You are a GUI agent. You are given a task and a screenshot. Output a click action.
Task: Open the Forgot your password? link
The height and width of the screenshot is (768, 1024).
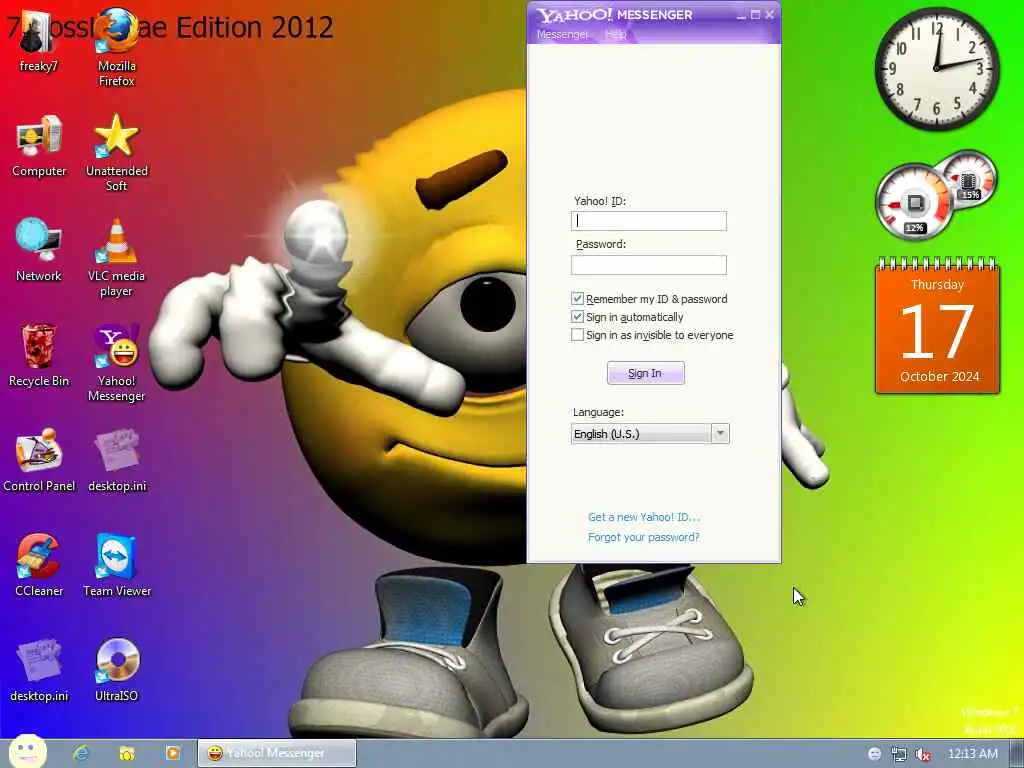(643, 537)
